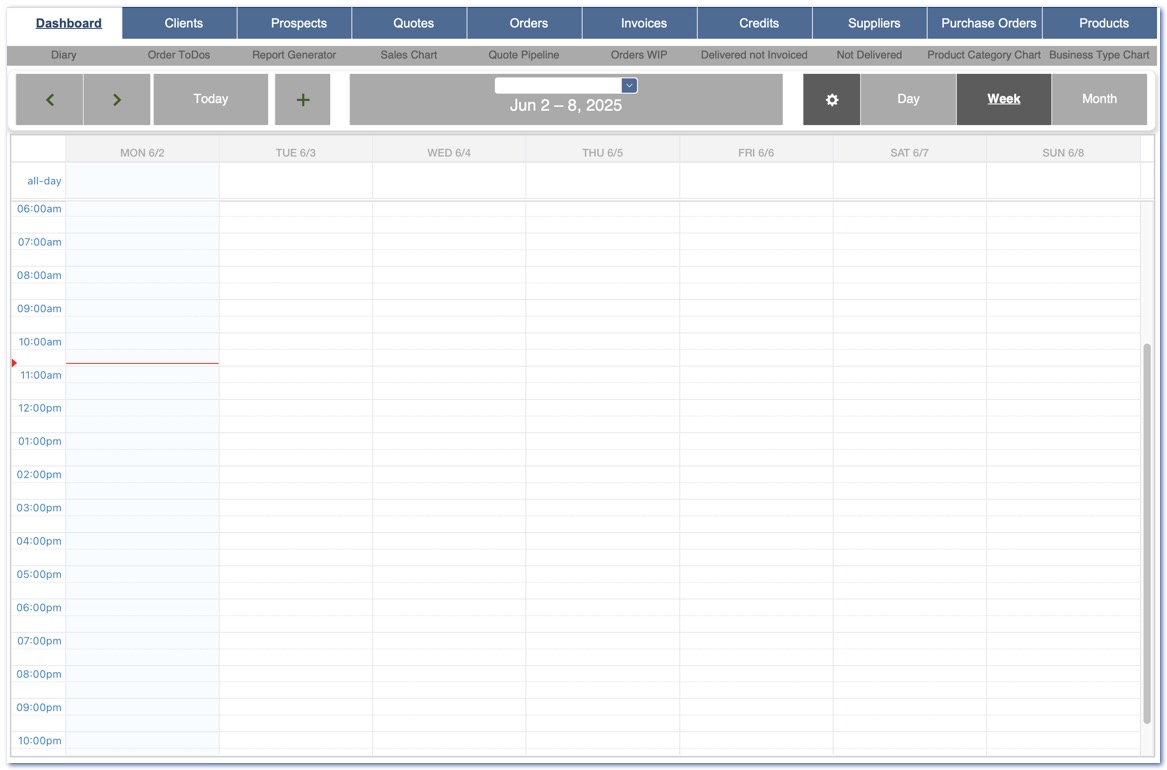This screenshot has height=770, width=1167.
Task: Go to the Invoices tab
Action: (x=643, y=23)
